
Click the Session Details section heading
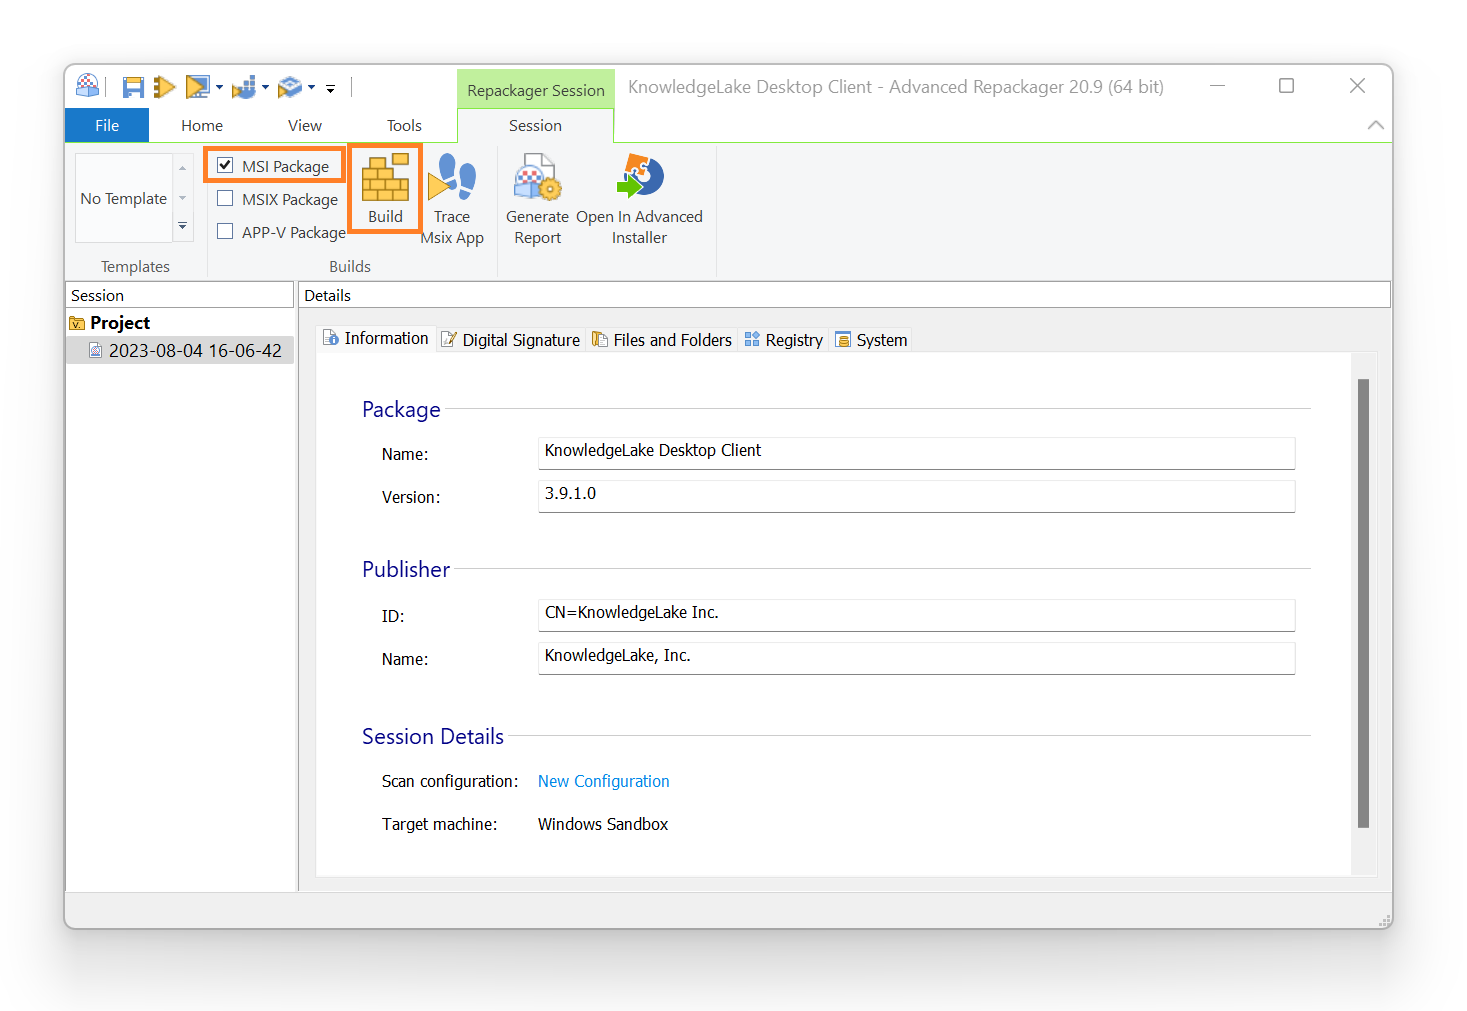(x=433, y=737)
